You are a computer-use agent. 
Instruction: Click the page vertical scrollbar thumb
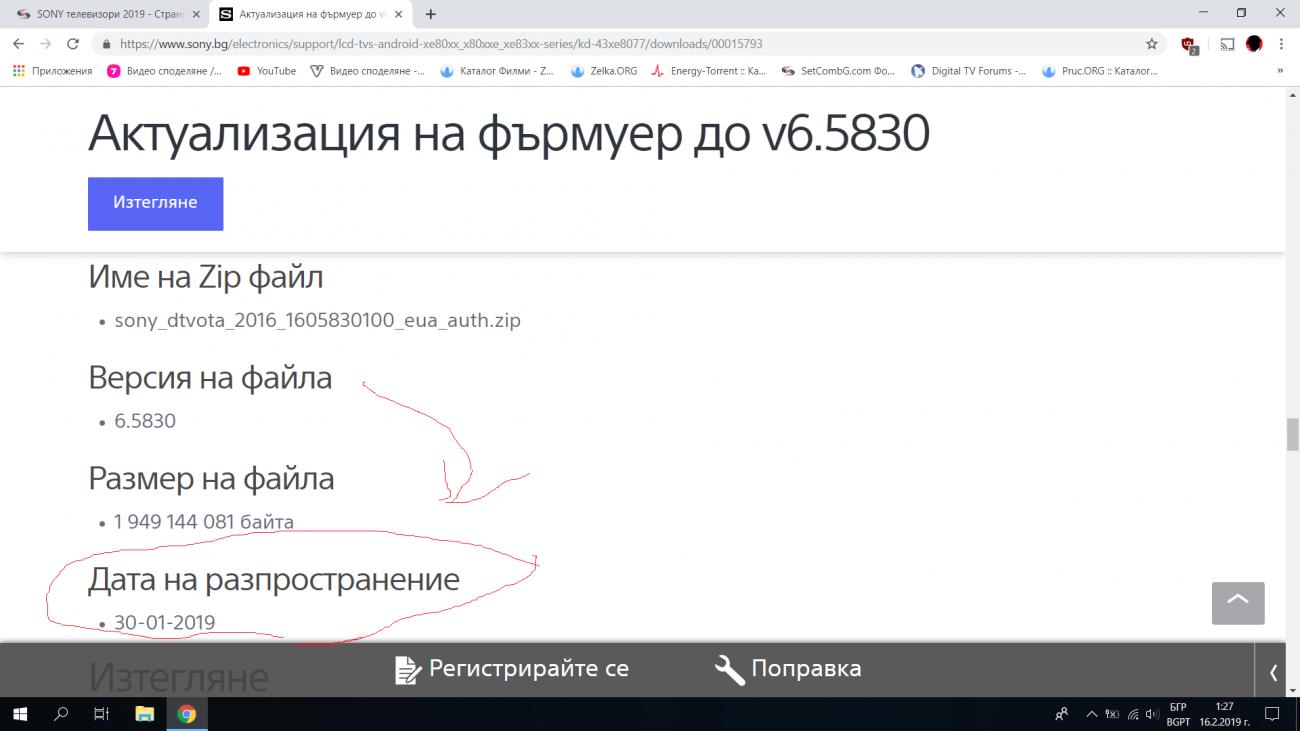point(1292,435)
